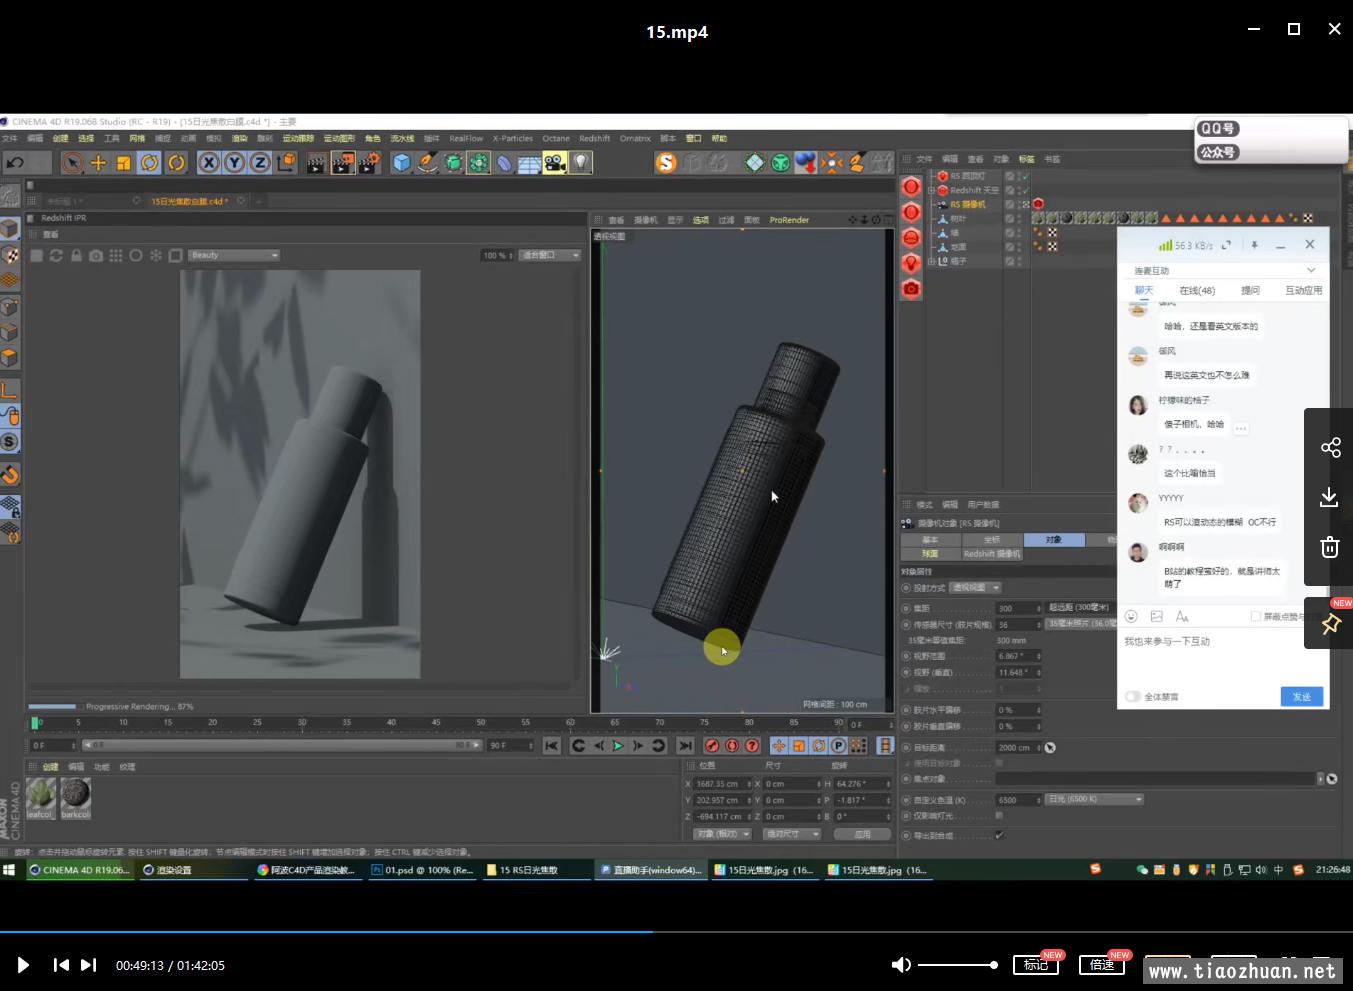Toggle the X axis lock

coord(208,162)
